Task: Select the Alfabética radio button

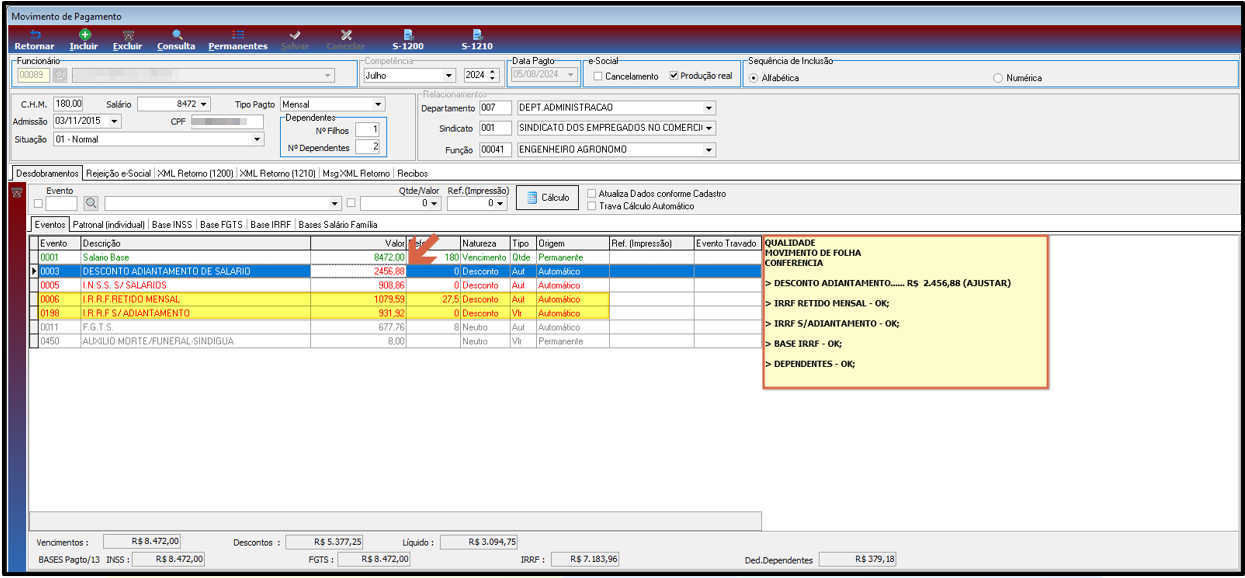Action: coord(754,77)
